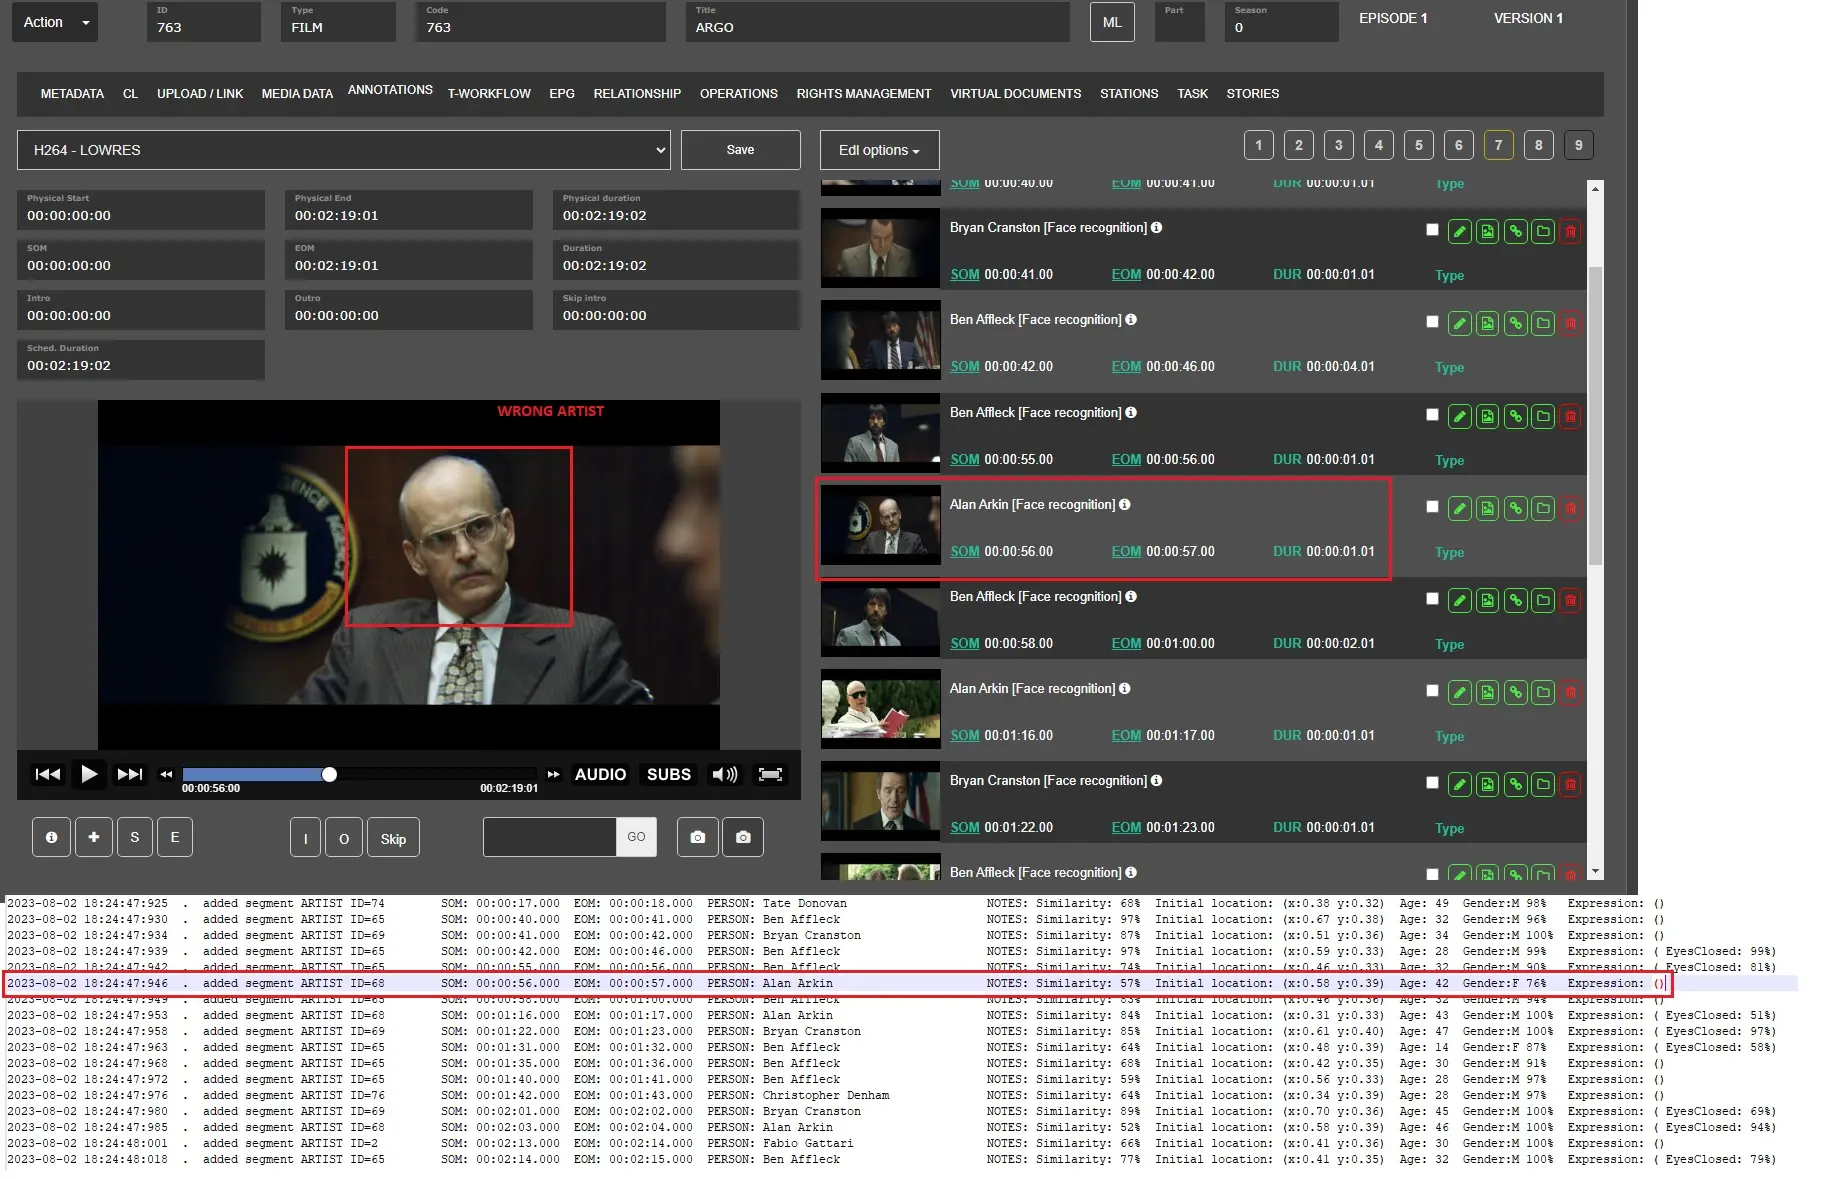Click the video progress slider handle

click(x=329, y=774)
